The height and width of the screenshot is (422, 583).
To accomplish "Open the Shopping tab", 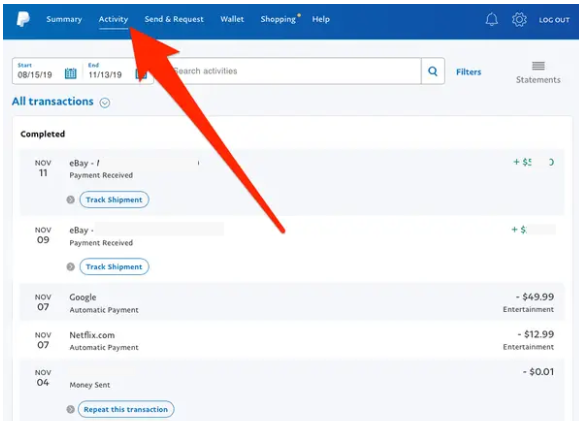I will (x=278, y=19).
